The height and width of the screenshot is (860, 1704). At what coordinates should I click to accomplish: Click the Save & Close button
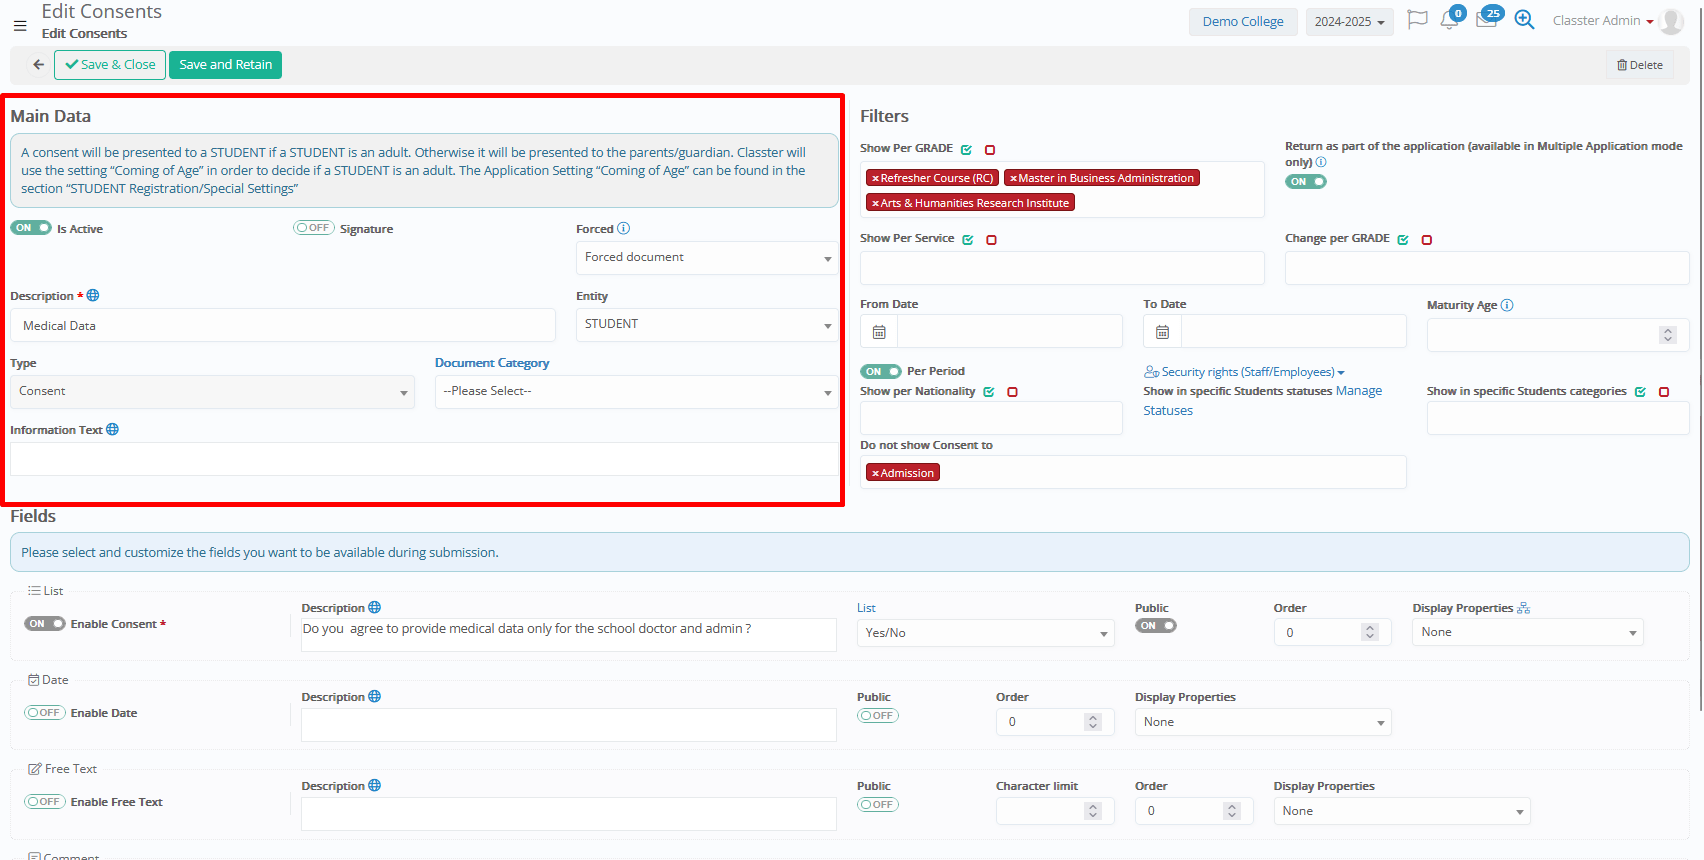point(110,65)
